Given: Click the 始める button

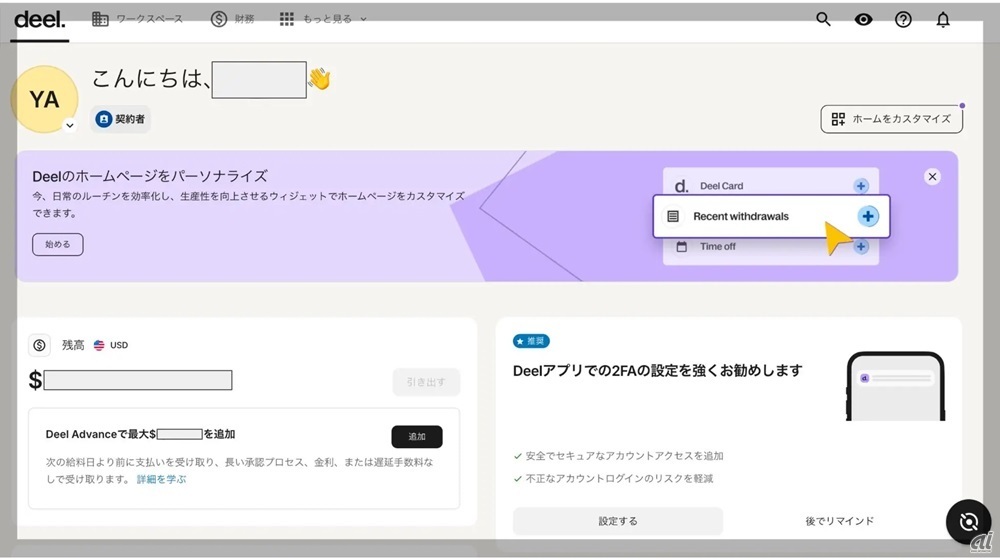Looking at the screenshot, I should (x=57, y=244).
